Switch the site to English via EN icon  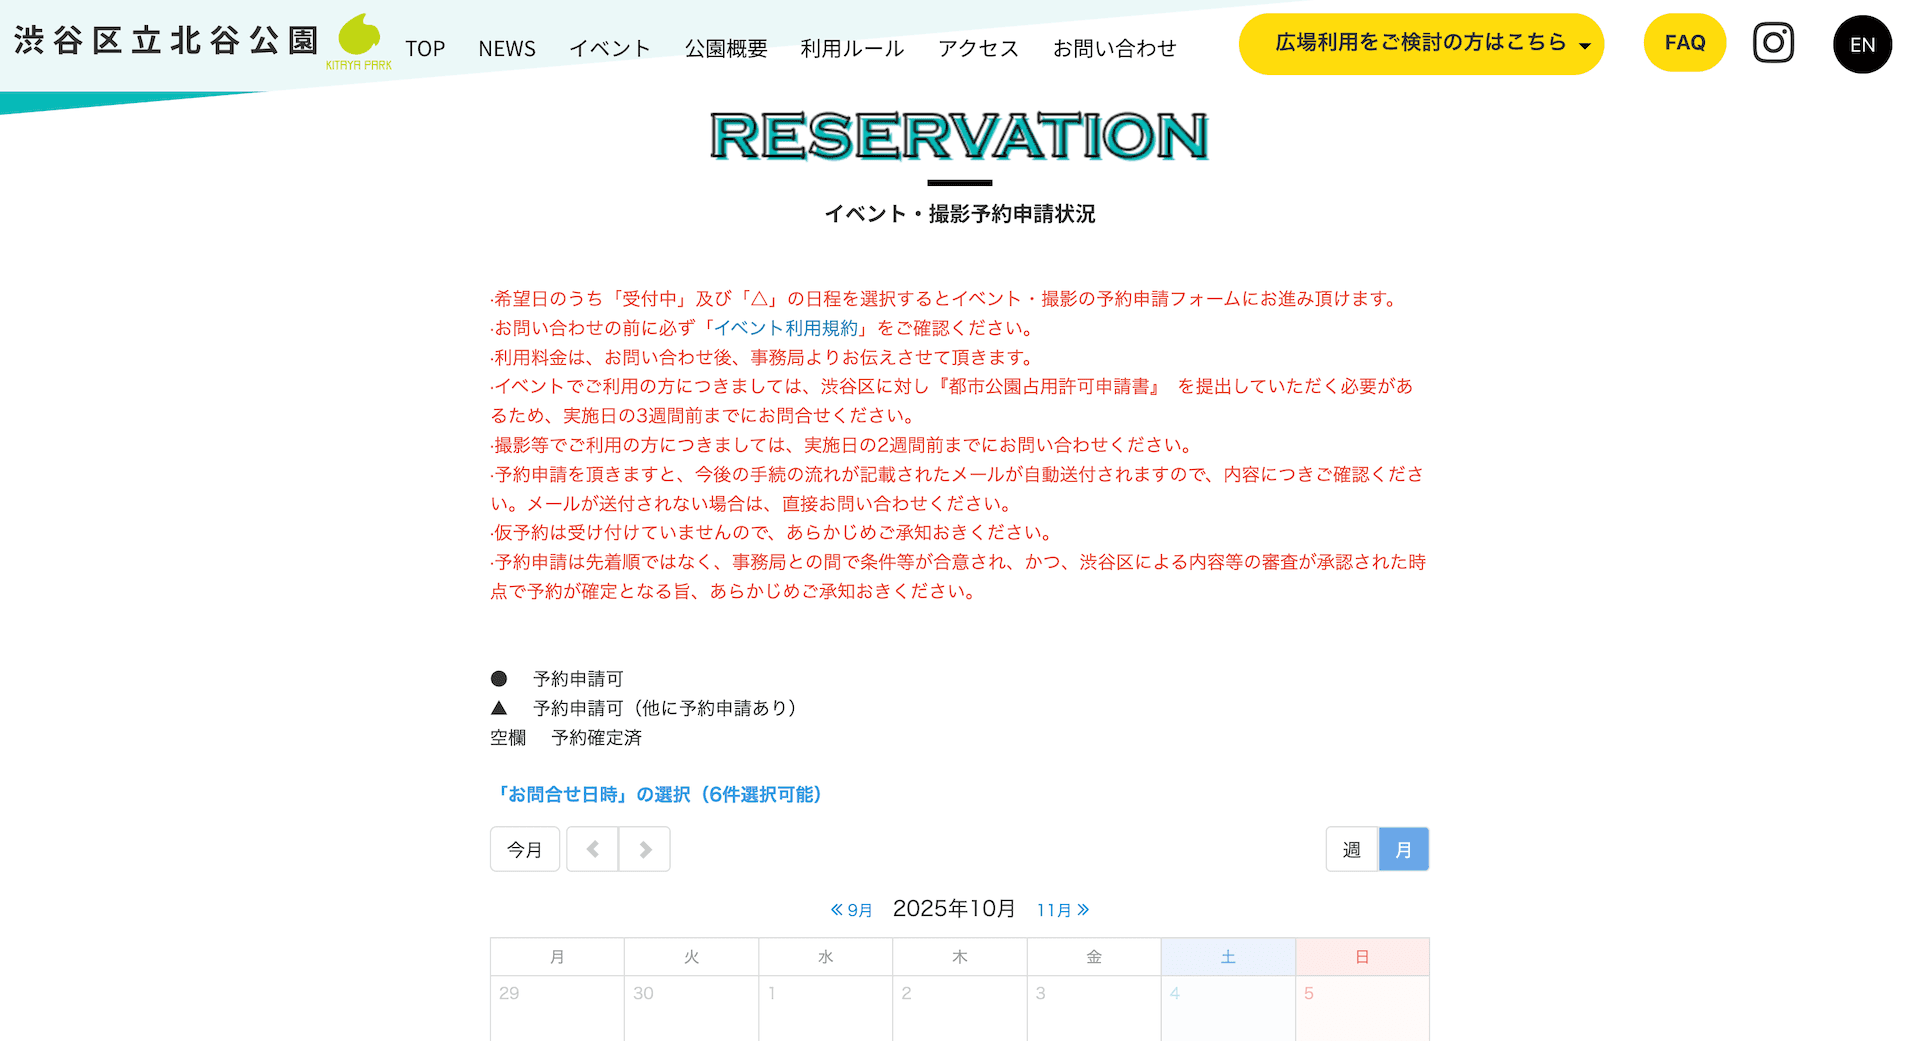coord(1862,44)
